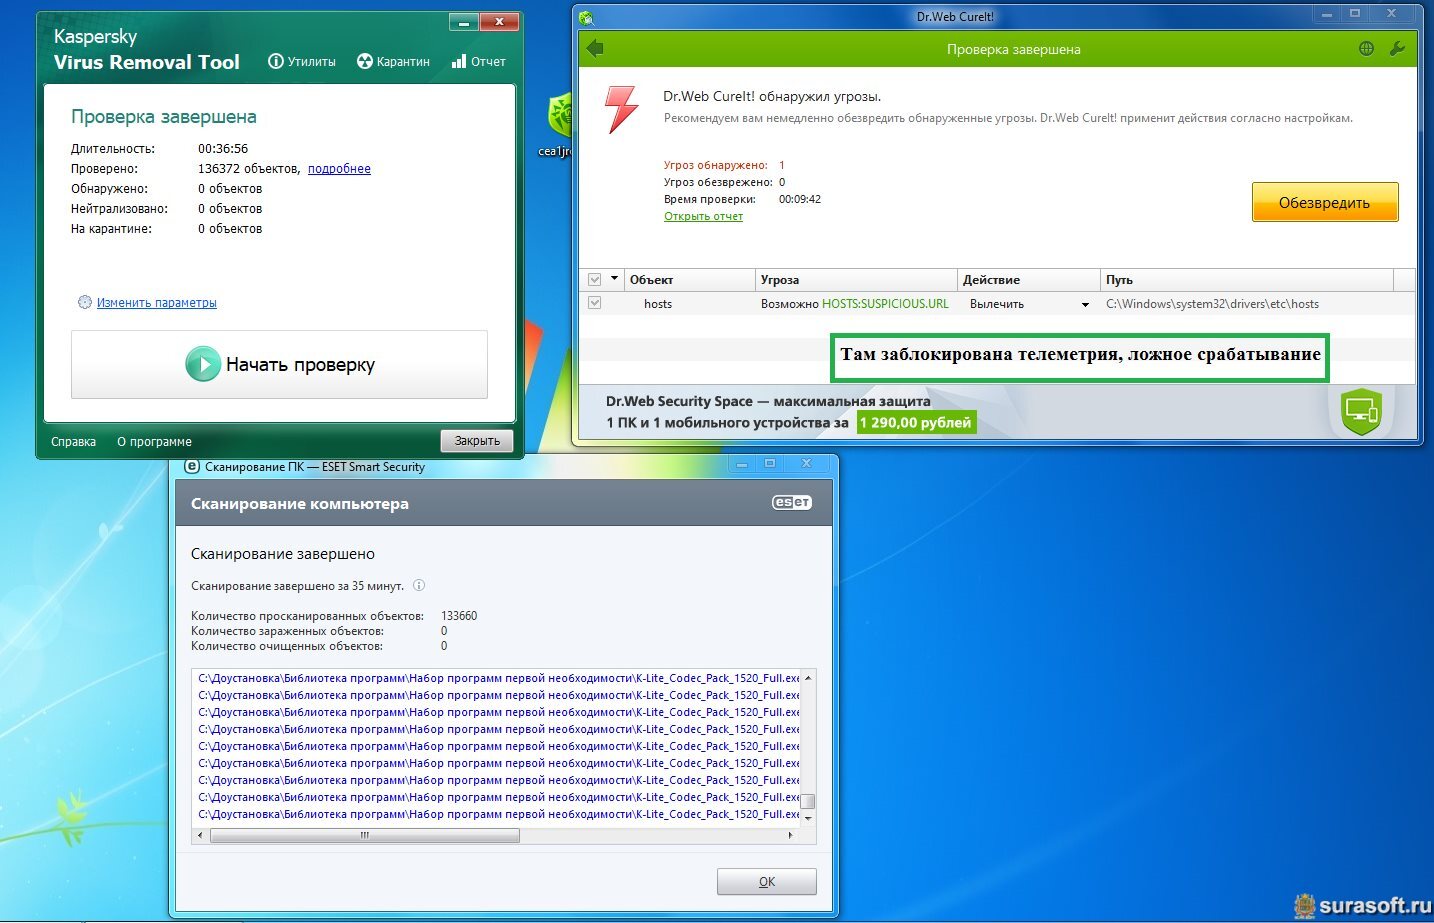
Task: Click the ESET logo in the scan header
Action: click(x=792, y=503)
